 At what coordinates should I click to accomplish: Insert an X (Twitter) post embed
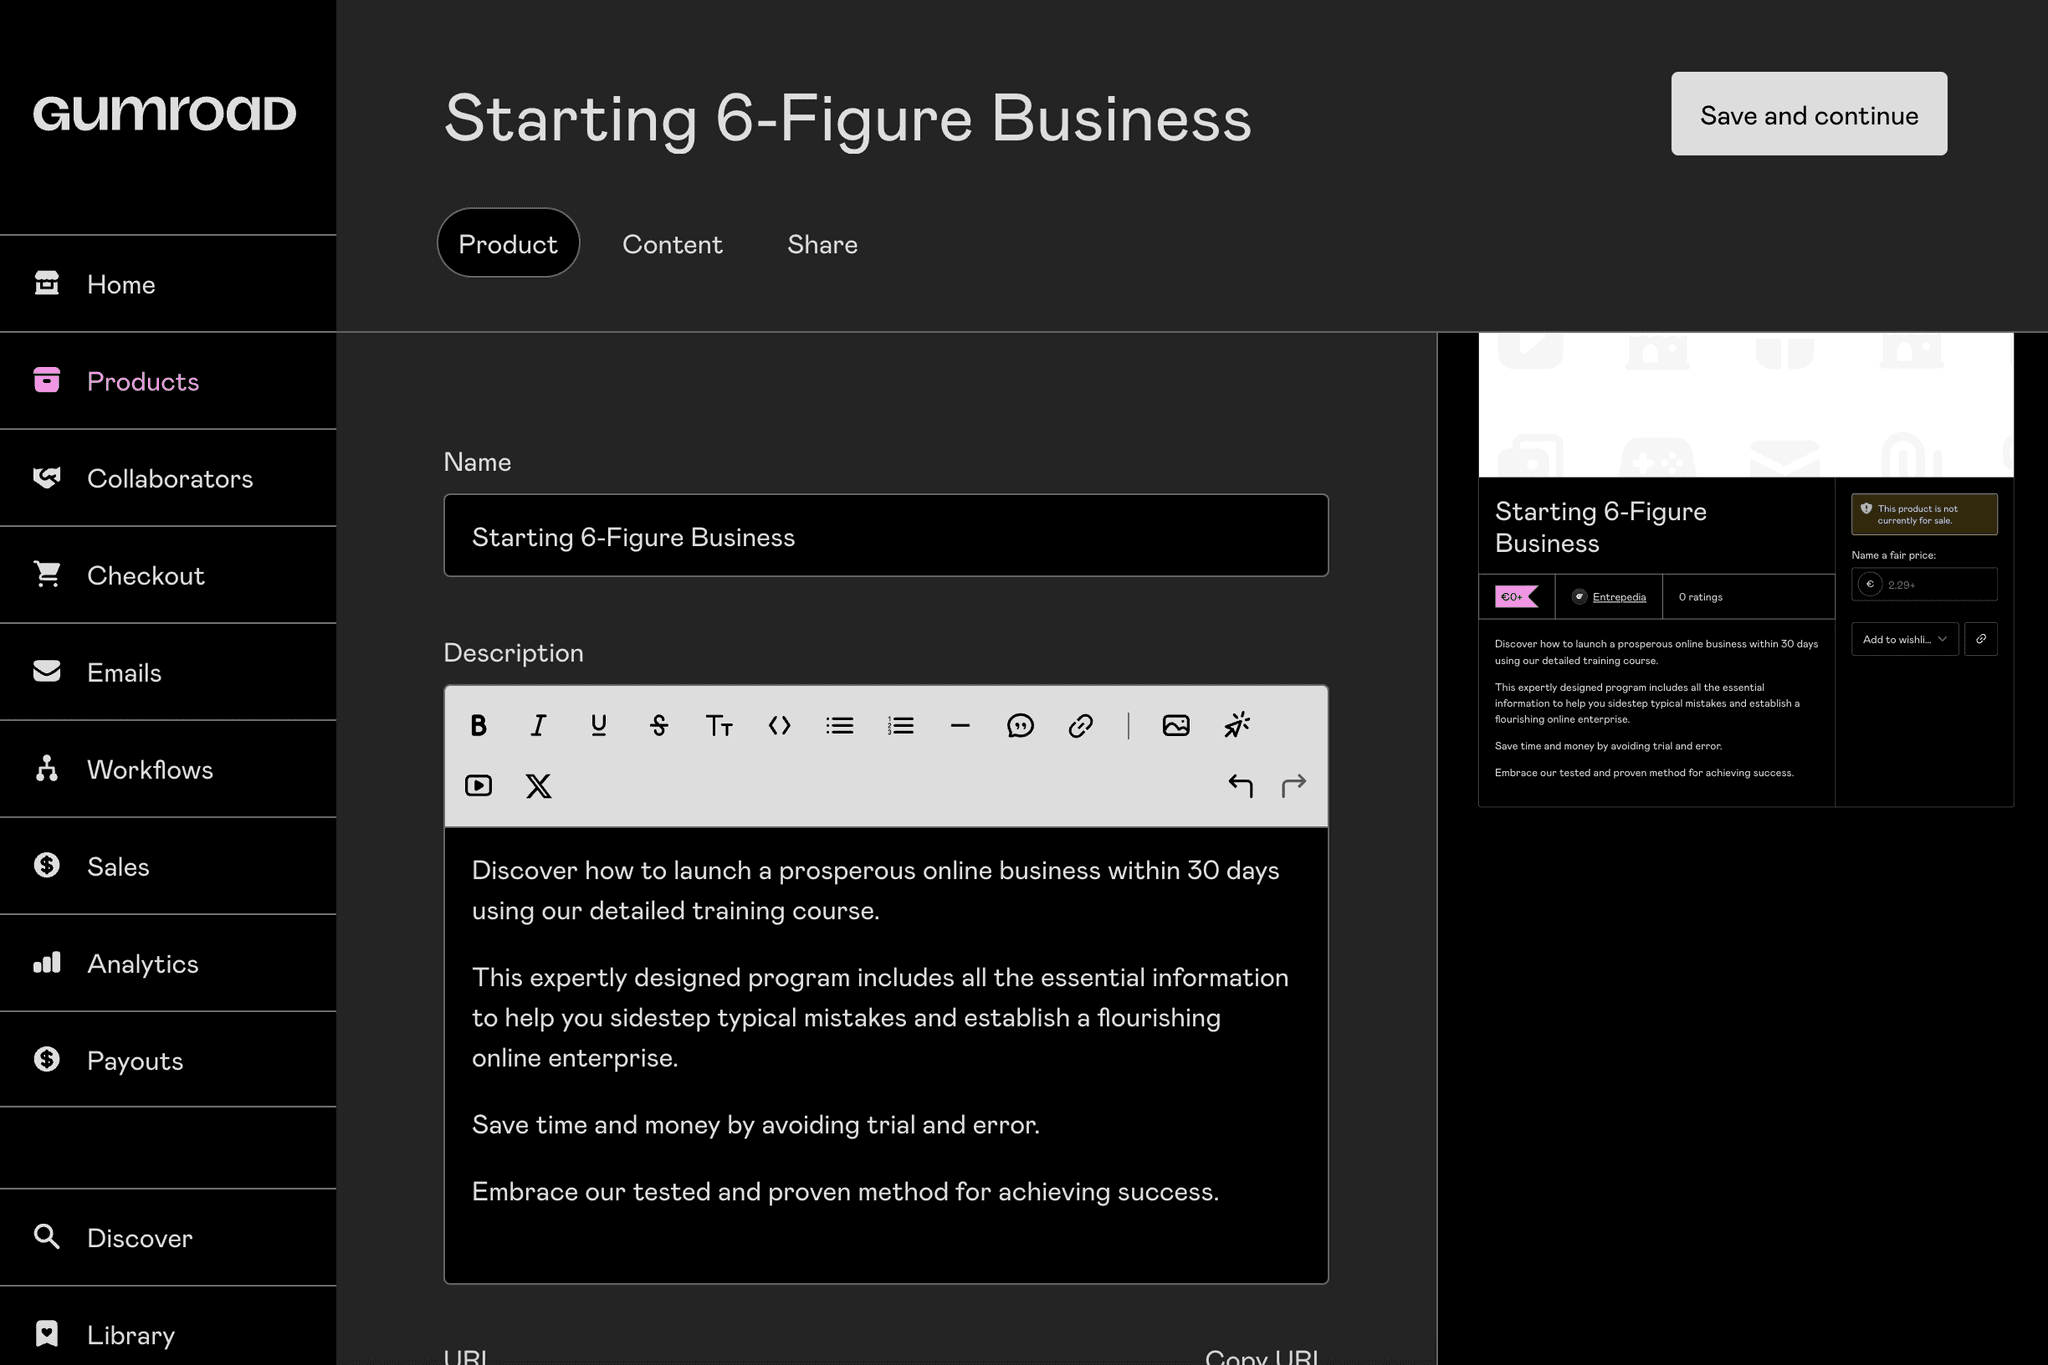coord(539,786)
